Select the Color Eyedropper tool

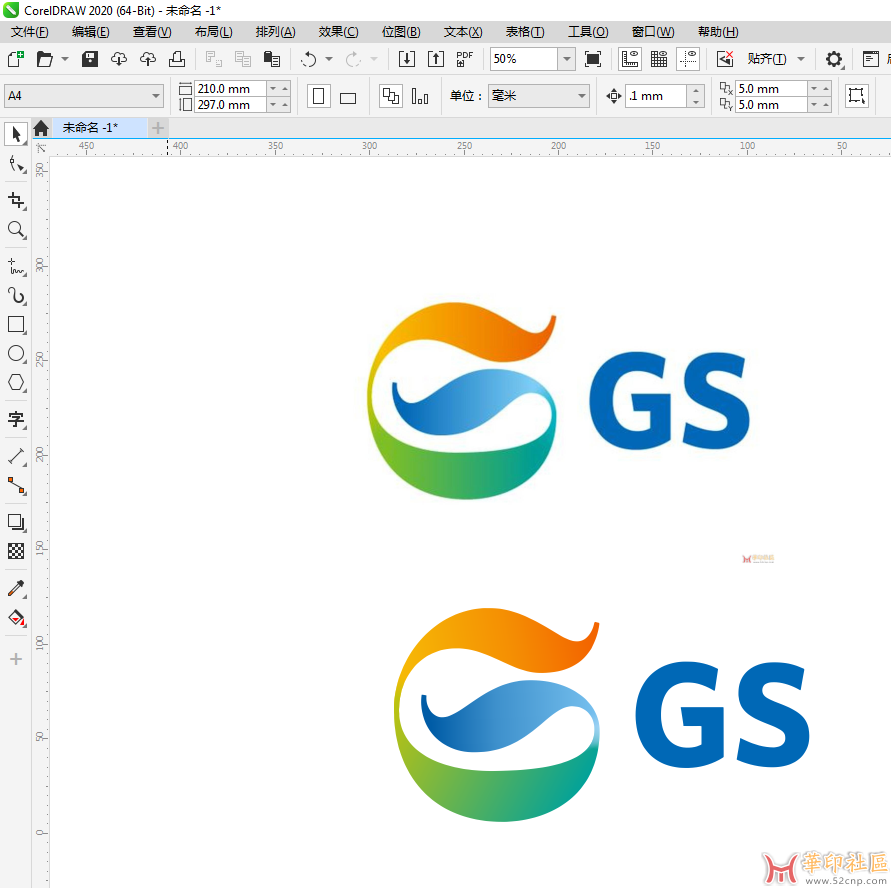coord(16,588)
